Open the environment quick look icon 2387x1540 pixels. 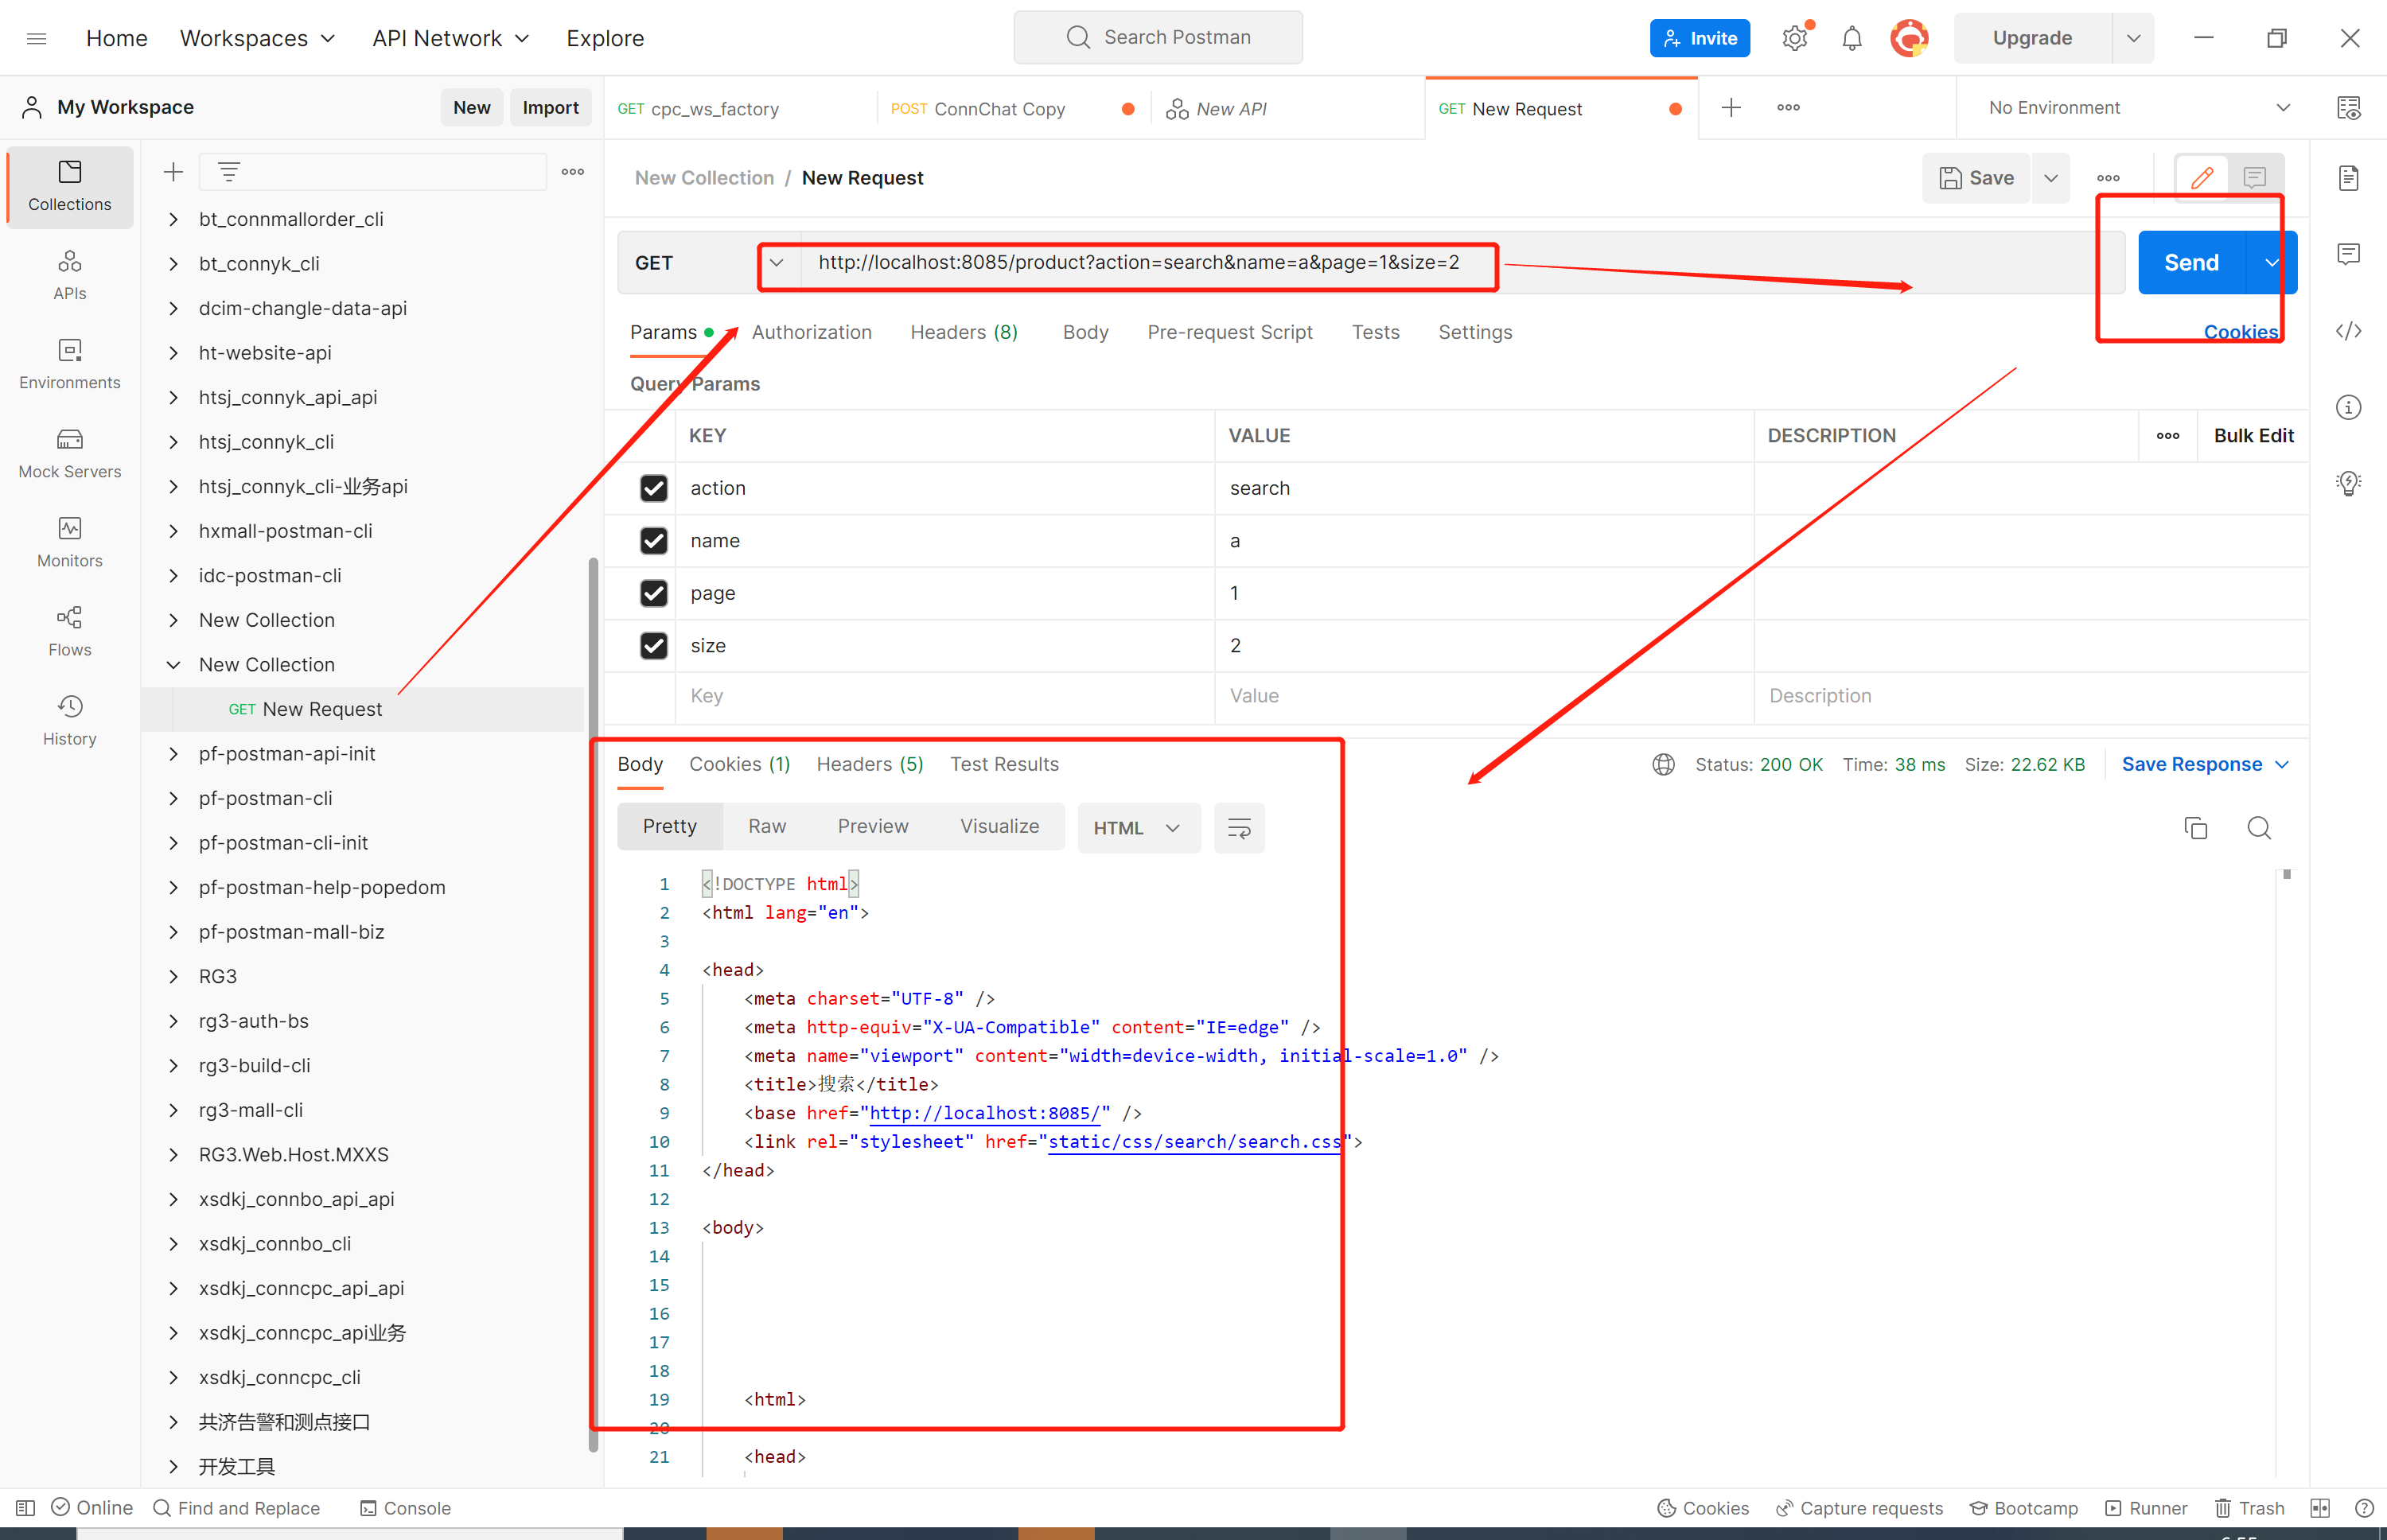tap(2349, 108)
